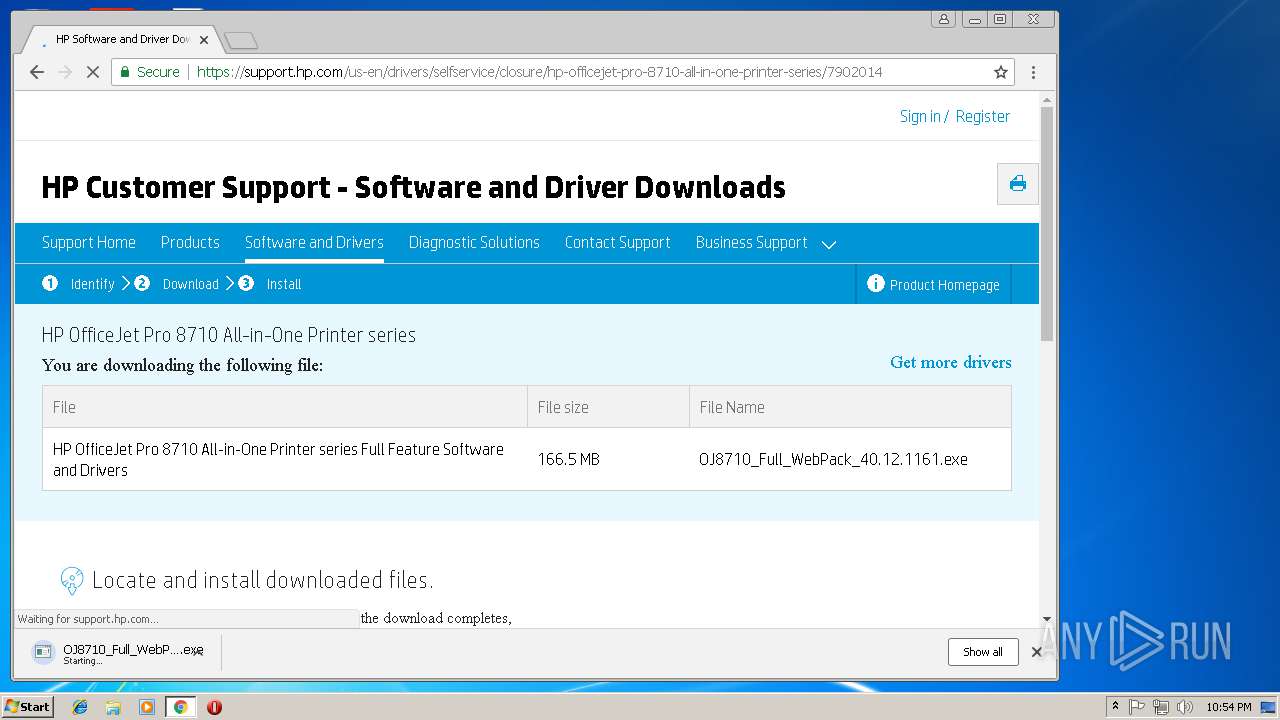Show hidden tray icons arrow
Image resolution: width=1280 pixels, height=720 pixels.
tap(1115, 707)
